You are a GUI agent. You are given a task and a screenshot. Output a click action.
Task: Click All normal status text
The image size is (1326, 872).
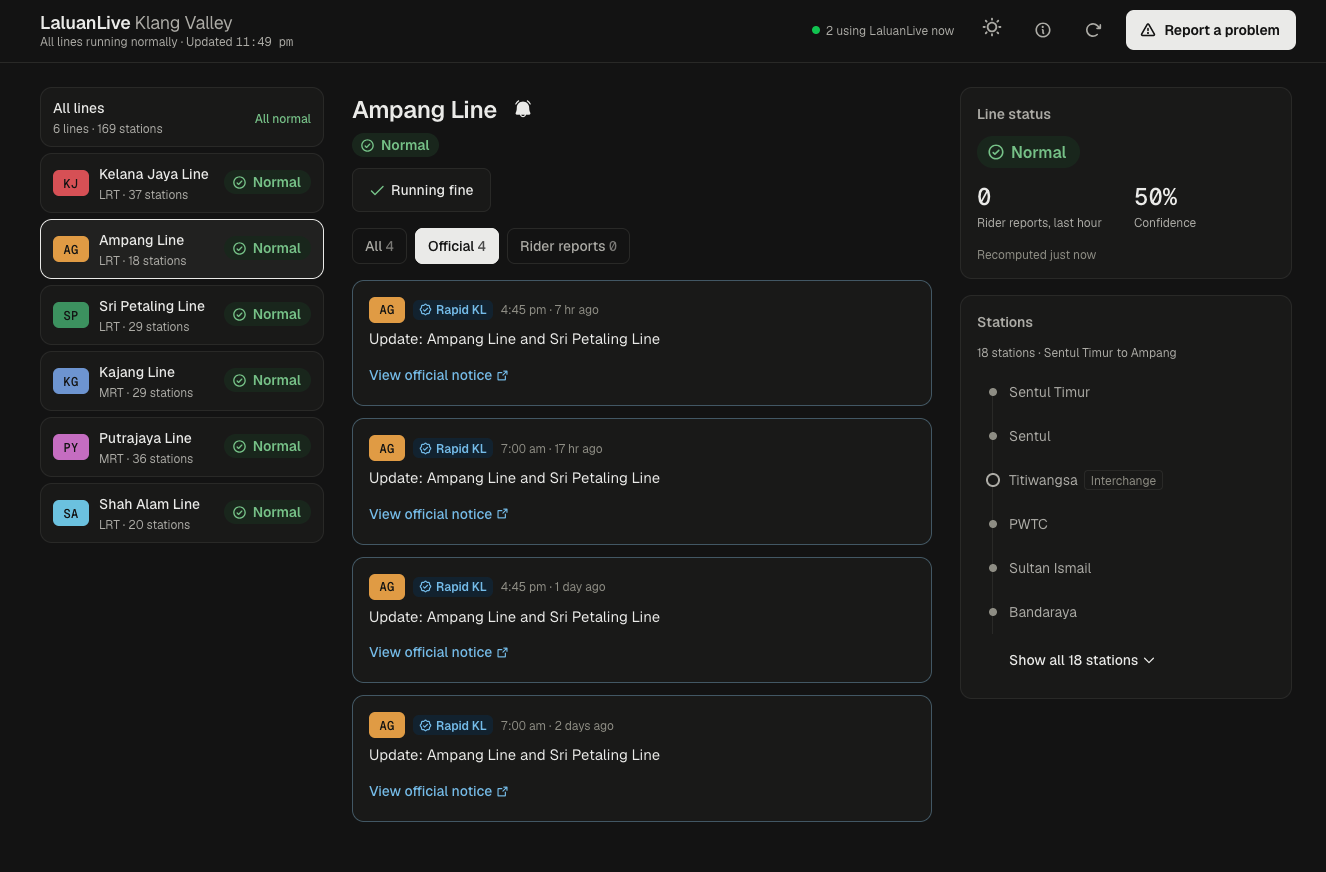click(283, 119)
